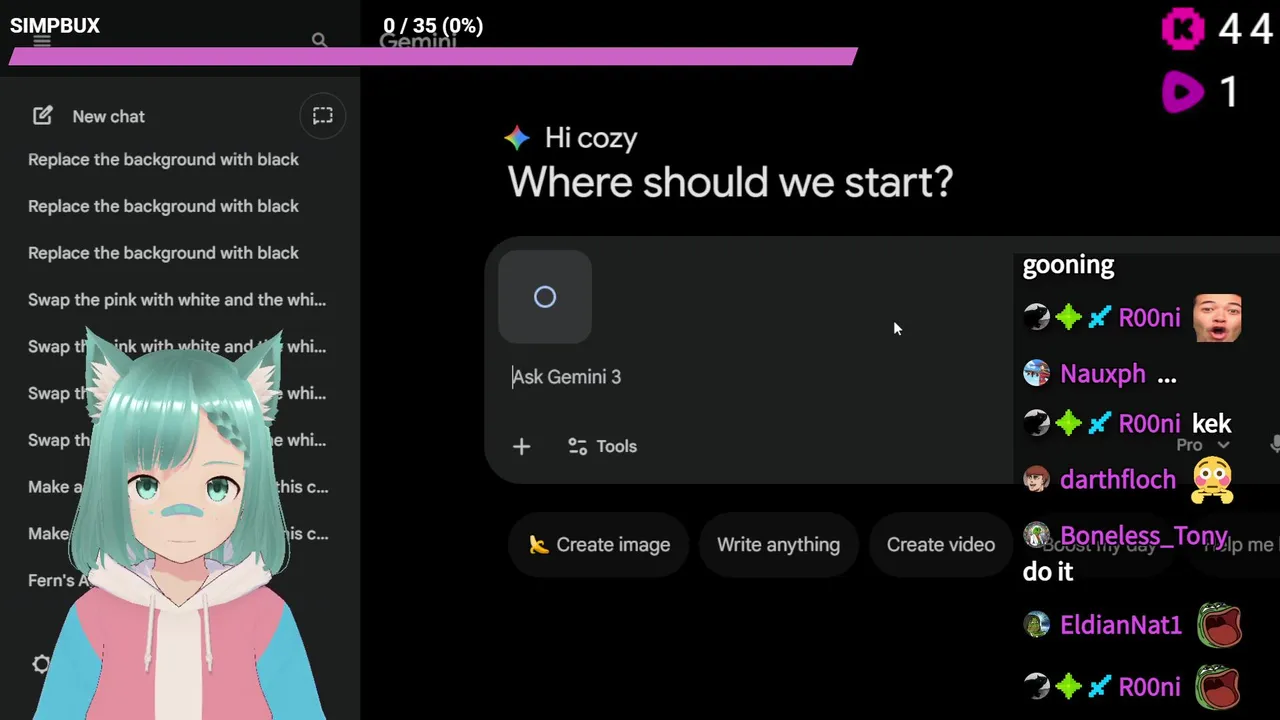Click the plus icon to add files
The width and height of the screenshot is (1280, 720).
click(522, 447)
